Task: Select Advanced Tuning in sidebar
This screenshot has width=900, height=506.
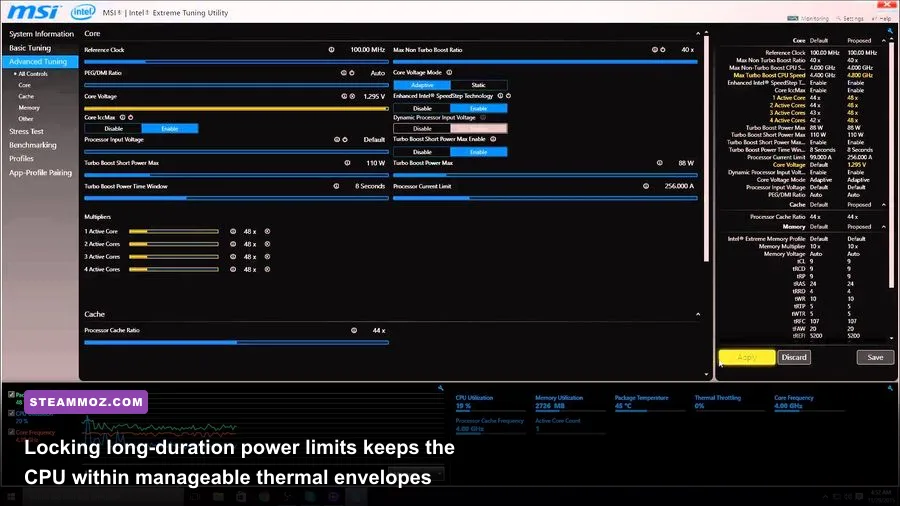Action: [38, 61]
